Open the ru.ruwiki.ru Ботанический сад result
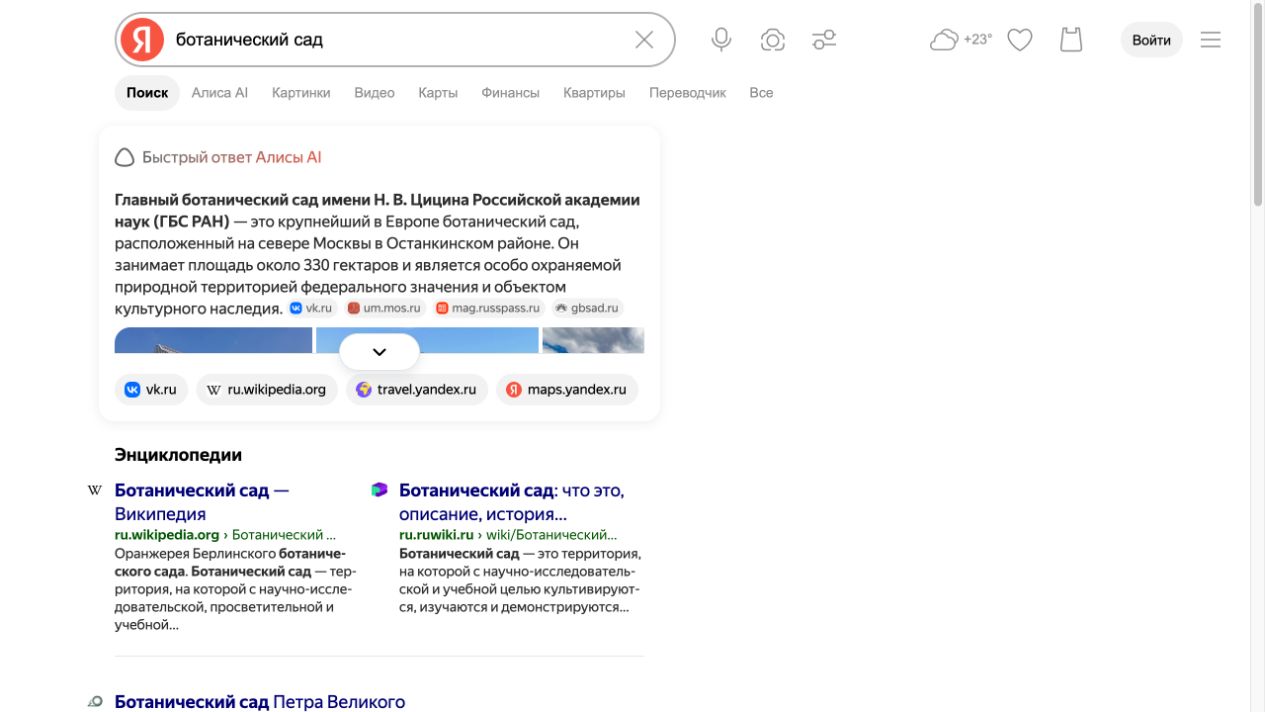Viewport: 1265px width, 712px height. [511, 502]
